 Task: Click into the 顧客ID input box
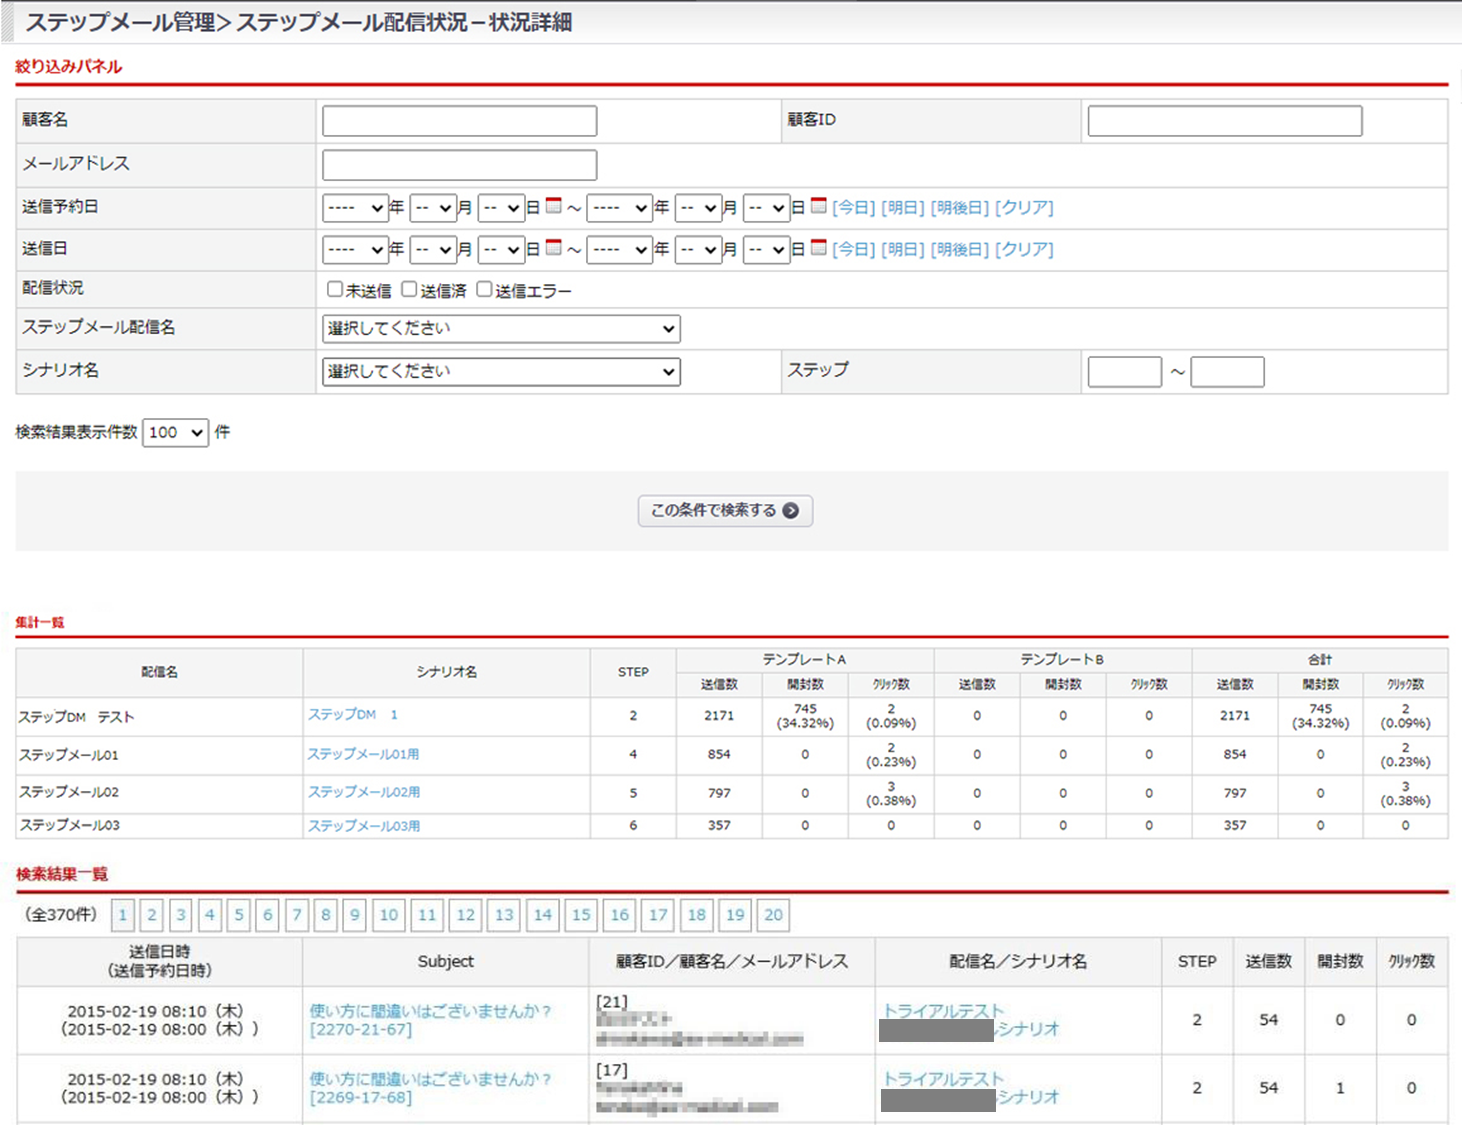(x=1224, y=121)
